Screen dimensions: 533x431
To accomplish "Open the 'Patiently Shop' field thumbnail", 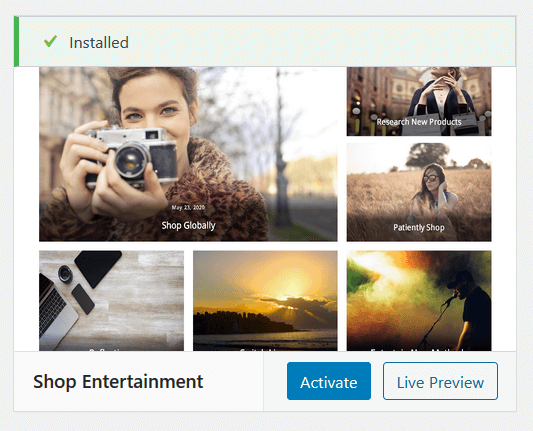I will (419, 192).
